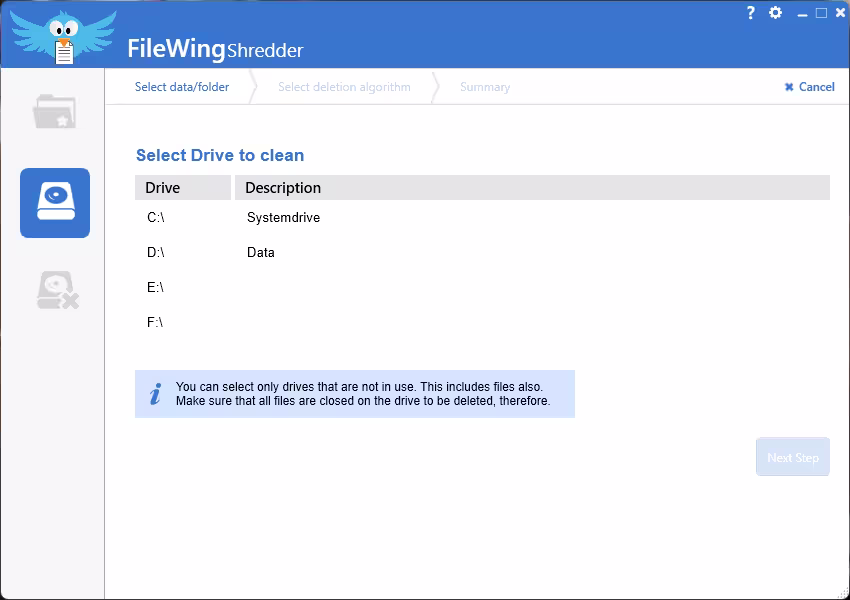The height and width of the screenshot is (600, 850).
Task: Select the C:\ drive row
Action: (x=482, y=217)
